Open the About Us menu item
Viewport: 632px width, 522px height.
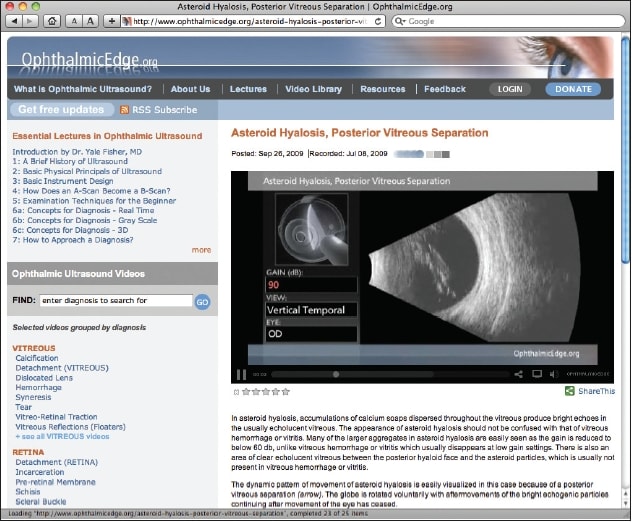[x=191, y=89]
